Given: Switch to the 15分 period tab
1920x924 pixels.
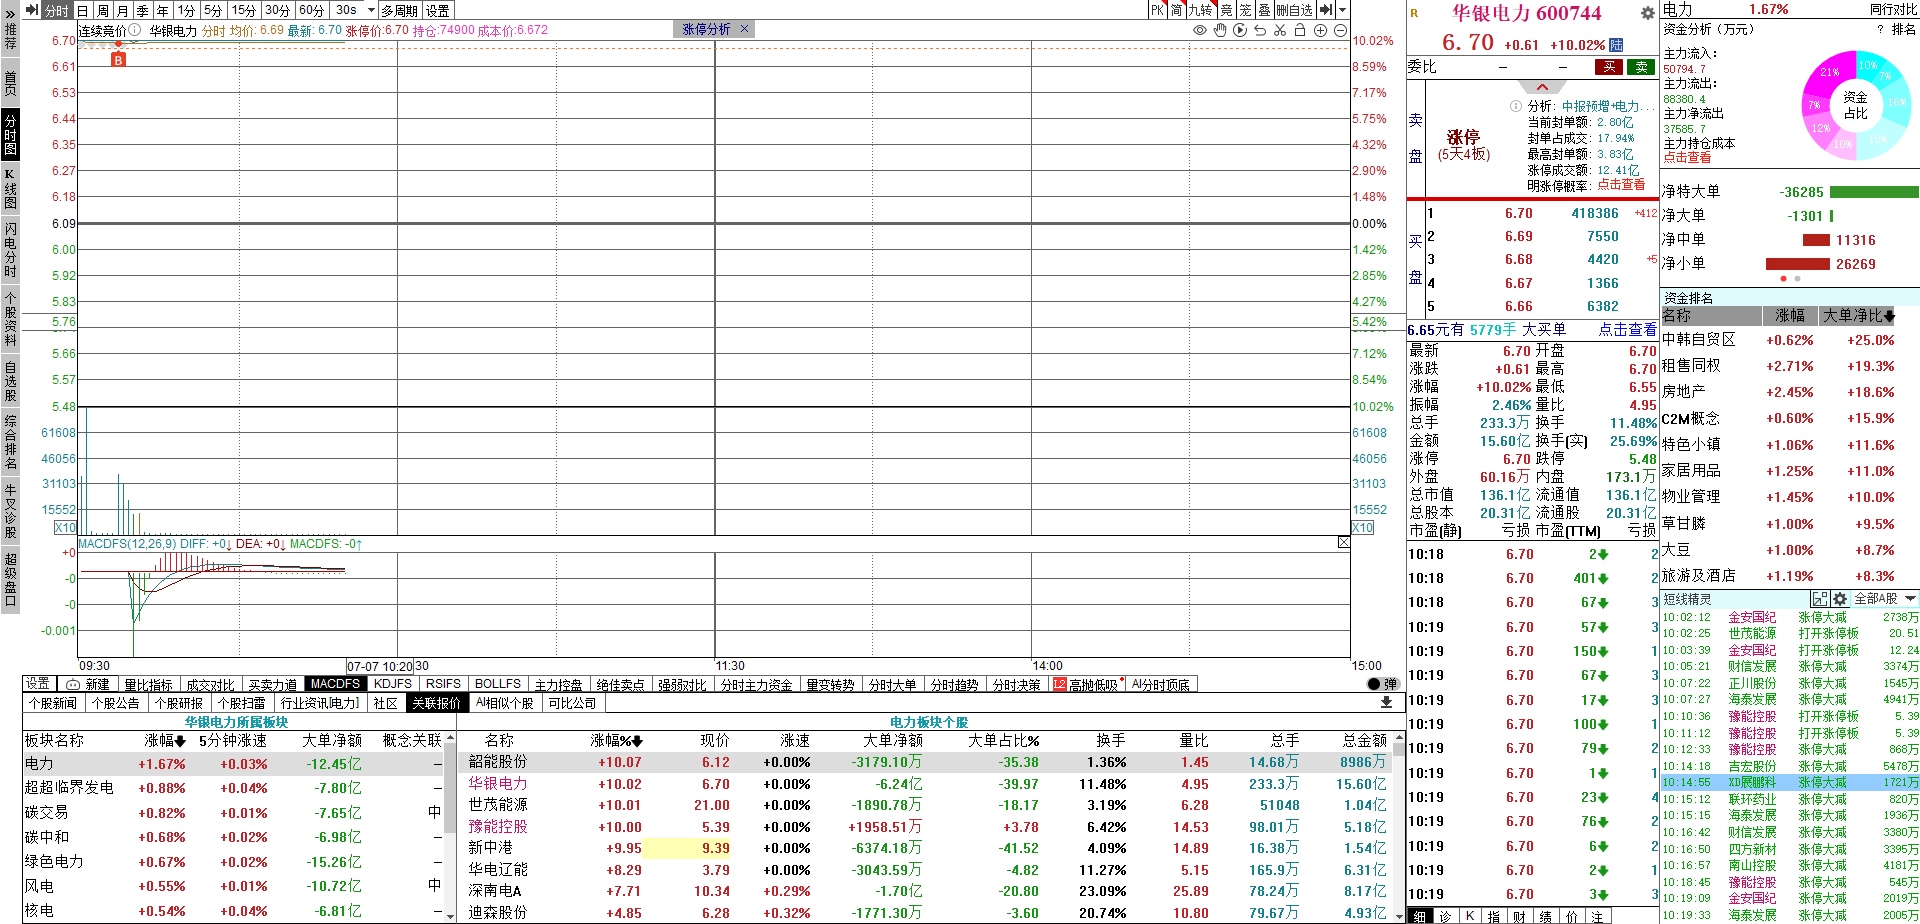Looking at the screenshot, I should tap(244, 10).
